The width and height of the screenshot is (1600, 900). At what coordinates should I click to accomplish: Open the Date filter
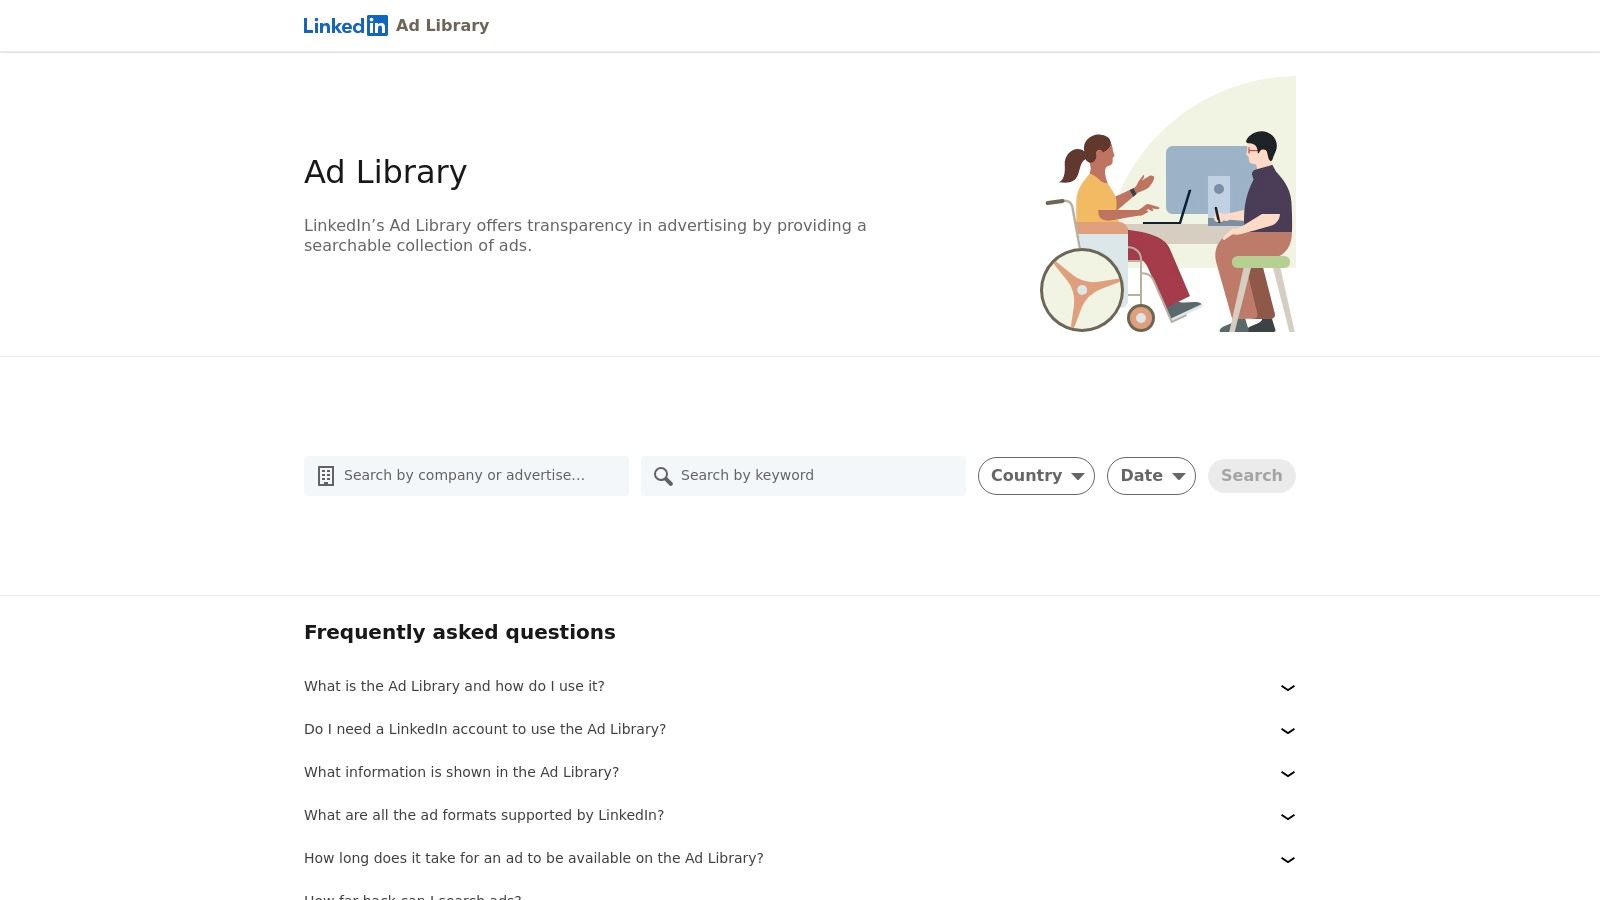[x=1151, y=476]
